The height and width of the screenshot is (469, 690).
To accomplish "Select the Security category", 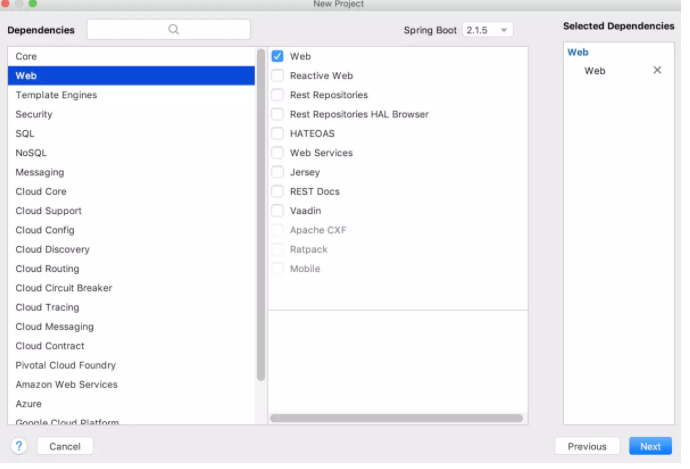I will 34,115.
